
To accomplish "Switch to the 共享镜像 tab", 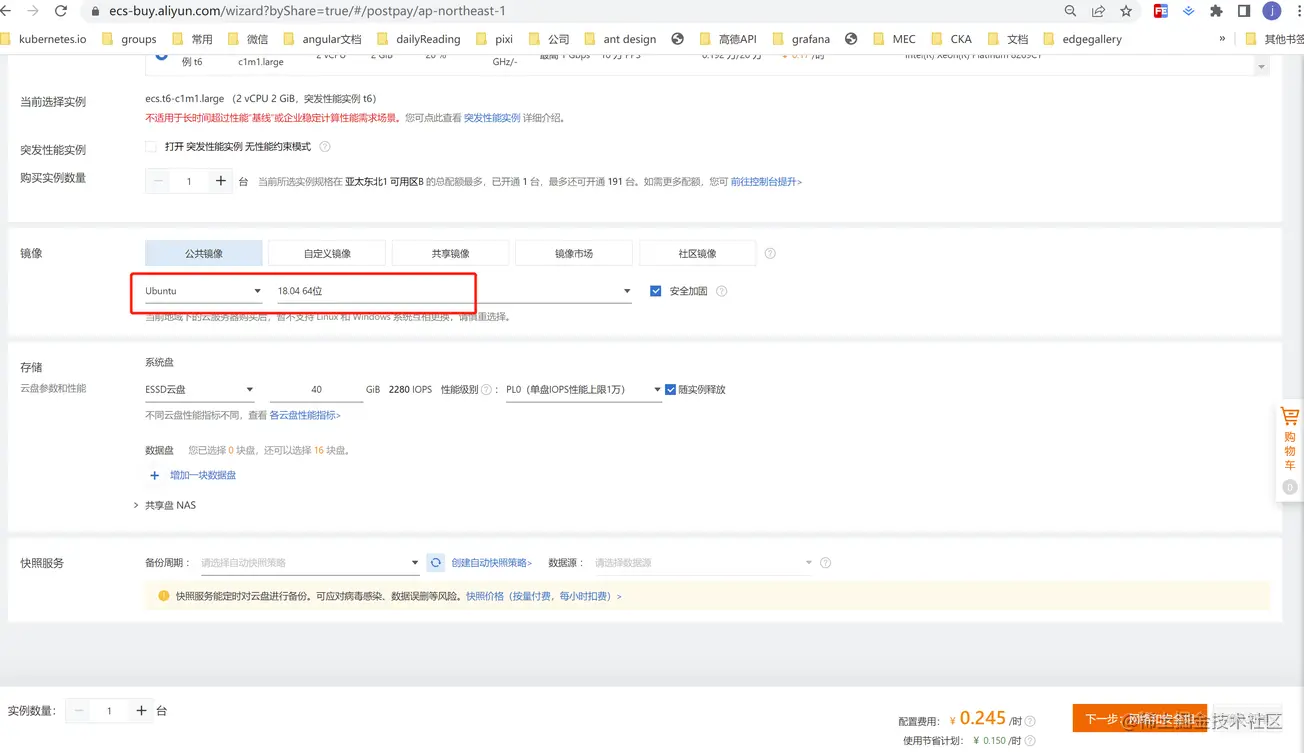I will 451,253.
